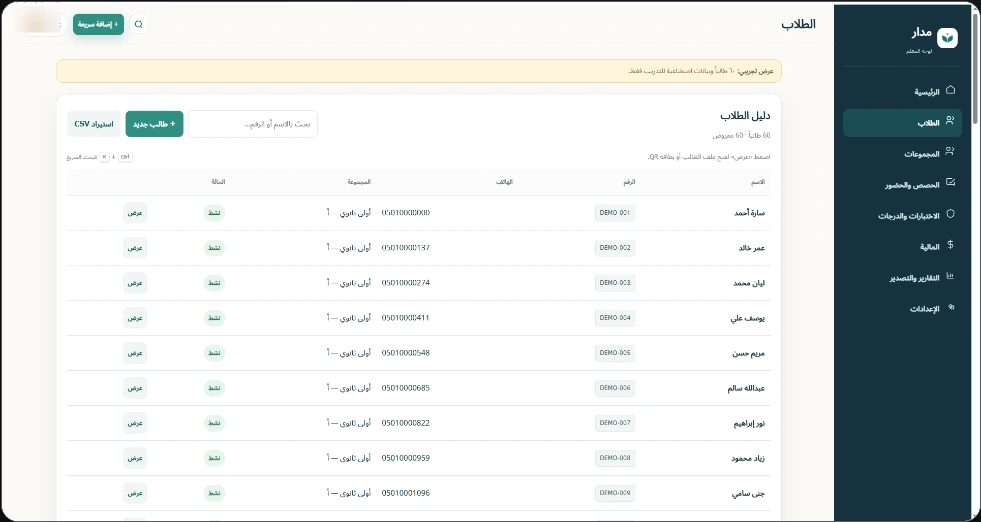Open الحصص والحضور from the sidebar
The image size is (981, 522).
(x=902, y=185)
